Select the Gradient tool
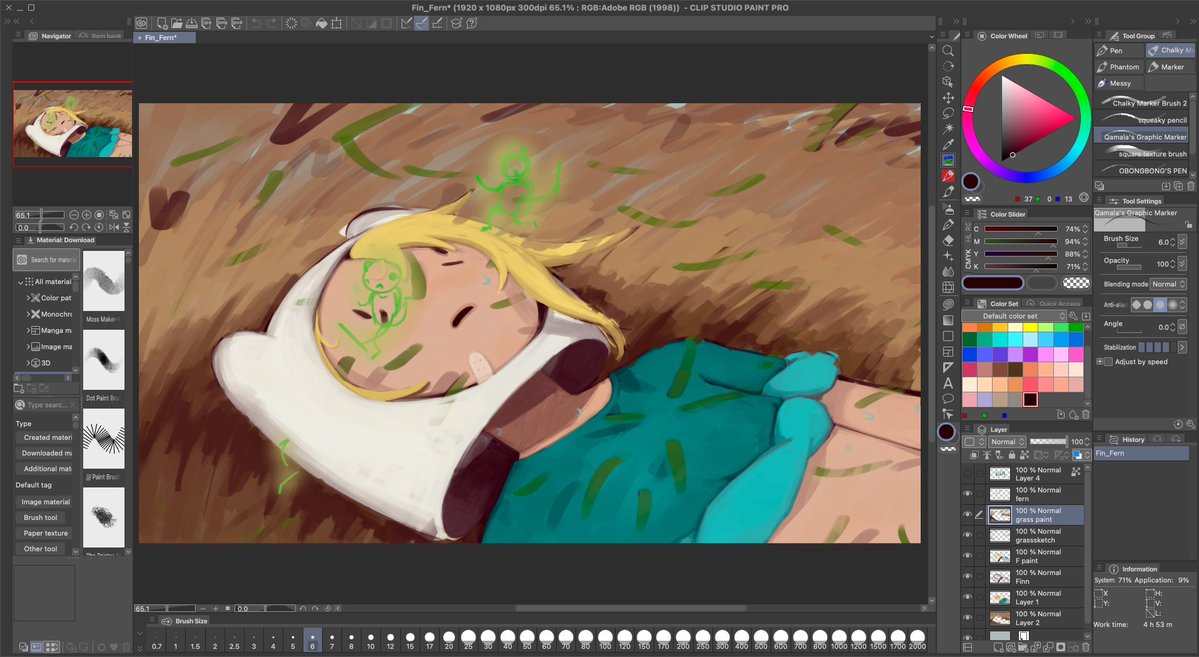Viewport: 1199px width, 657px height. point(947,320)
